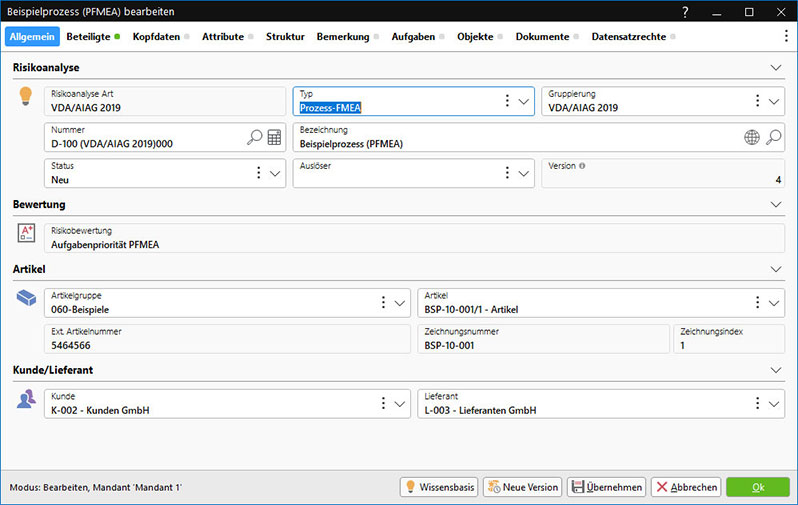Viewport: 798px width, 505px height.
Task: Switch to the Beteiligte tab
Action: tap(89, 36)
